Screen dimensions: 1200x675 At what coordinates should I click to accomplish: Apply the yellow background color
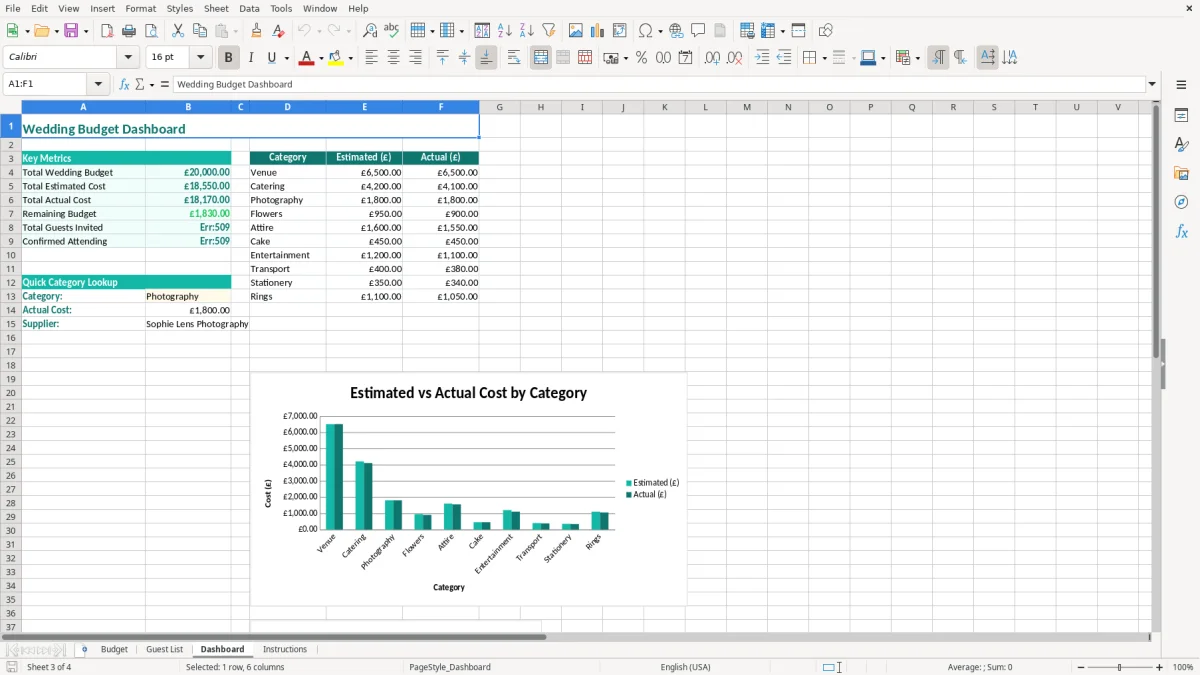coord(335,57)
